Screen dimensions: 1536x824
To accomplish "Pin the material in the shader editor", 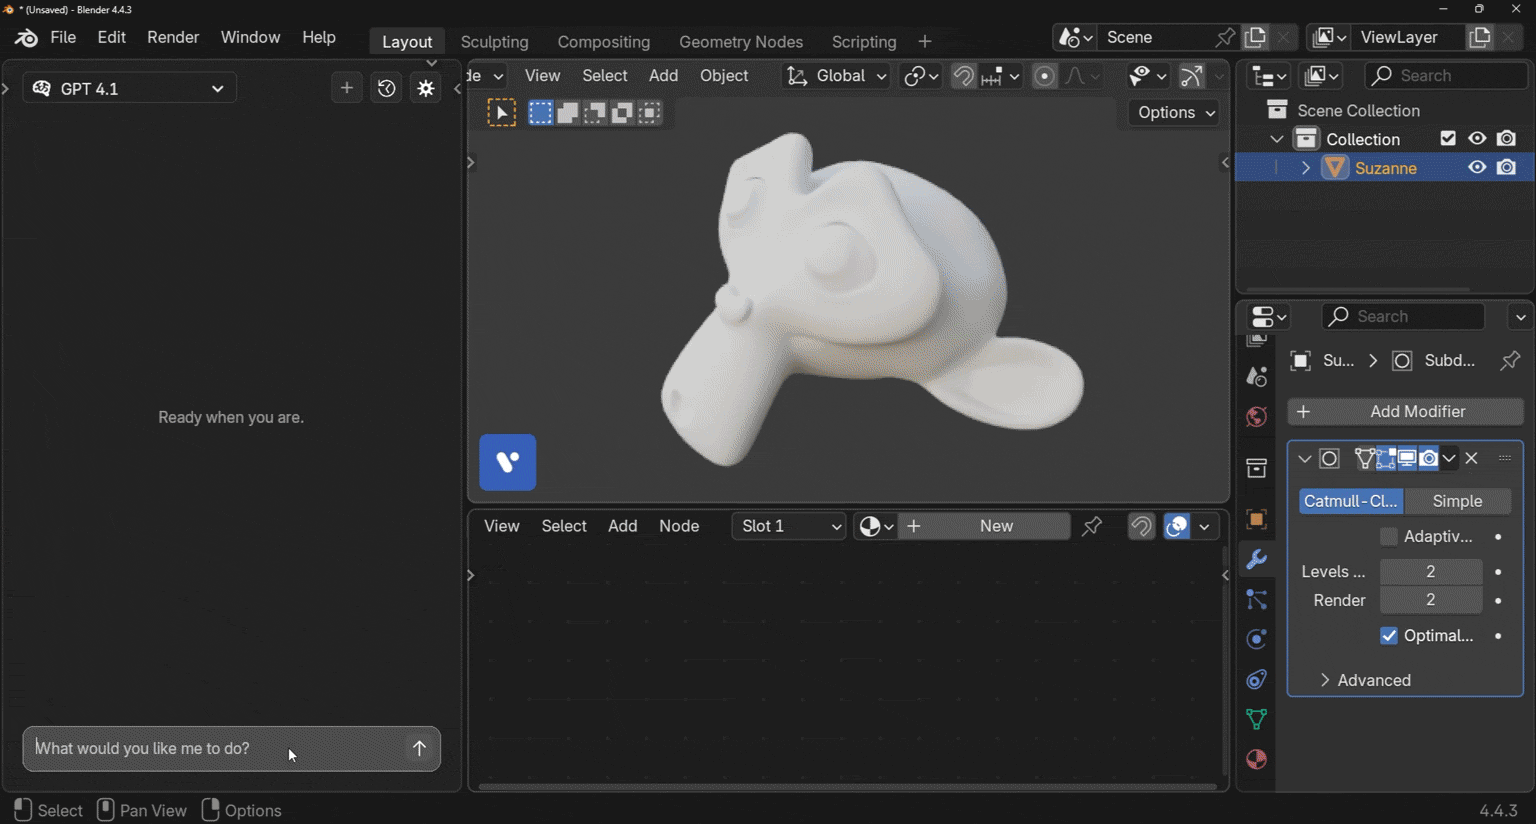I will (x=1092, y=526).
